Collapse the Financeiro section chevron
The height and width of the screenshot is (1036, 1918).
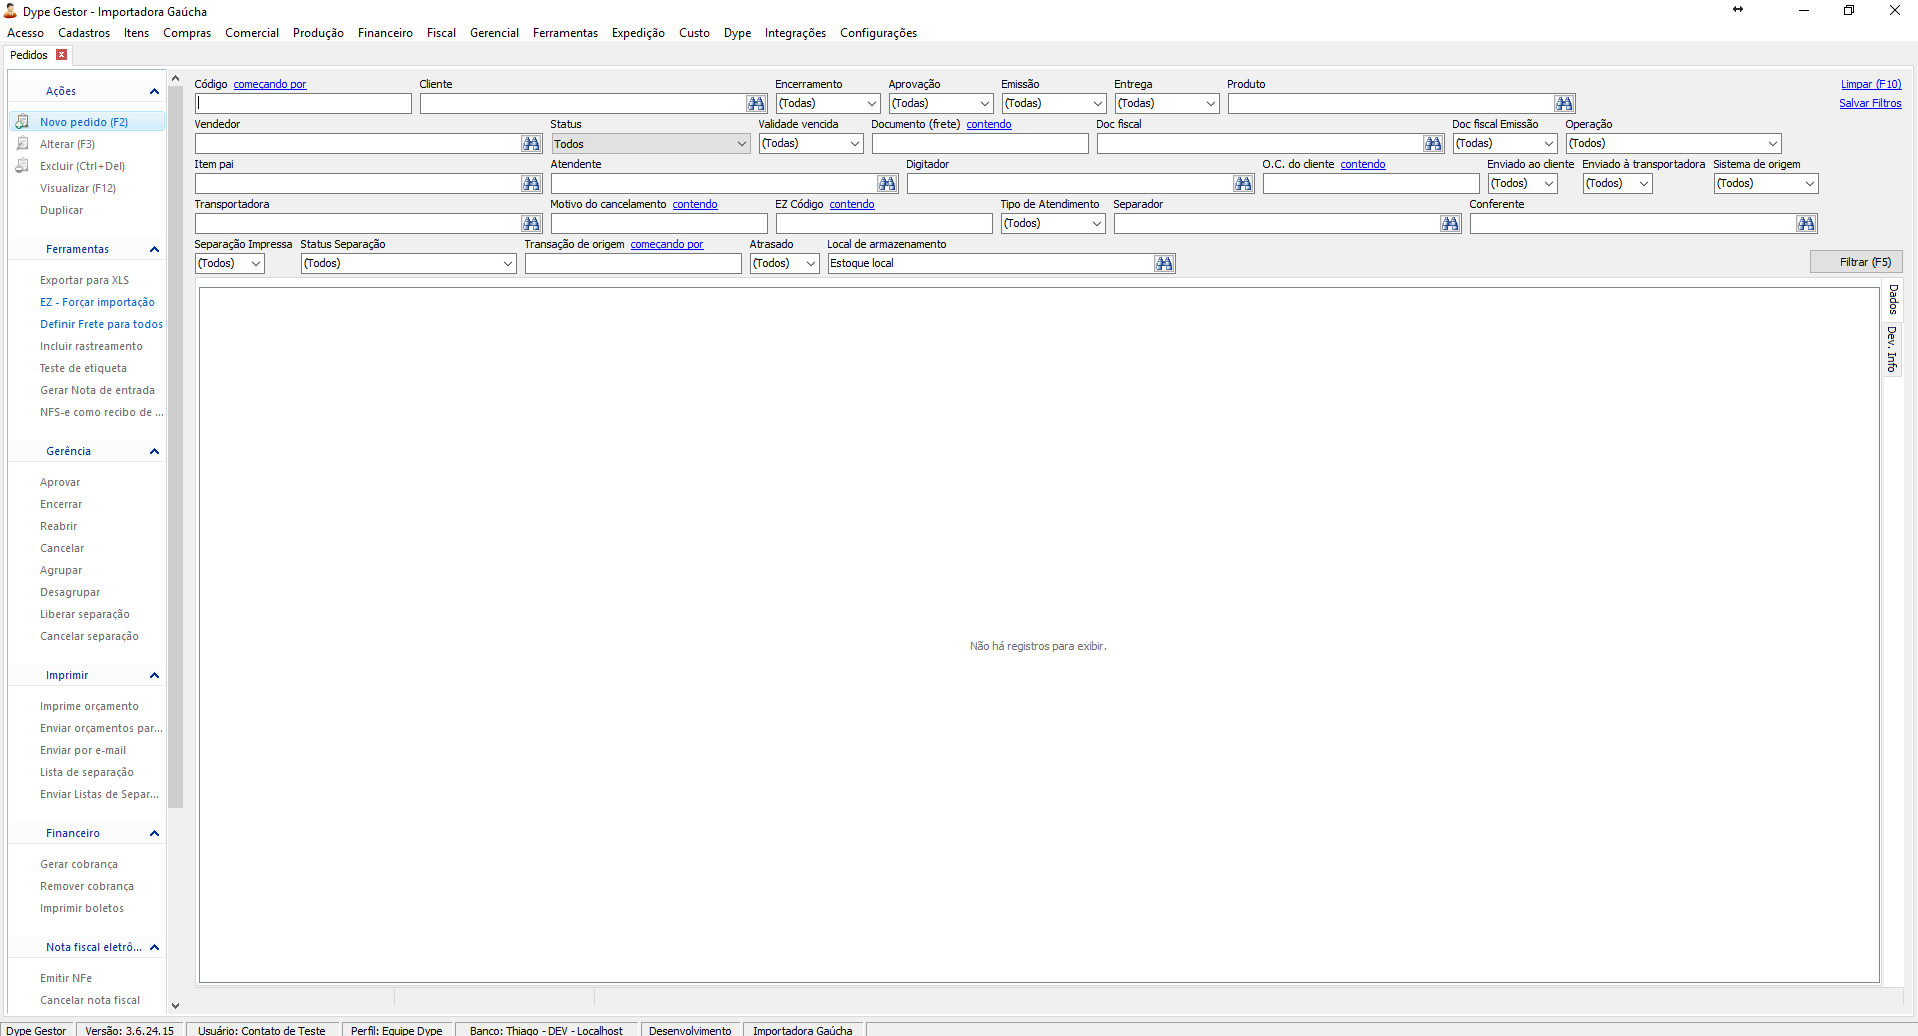click(154, 834)
